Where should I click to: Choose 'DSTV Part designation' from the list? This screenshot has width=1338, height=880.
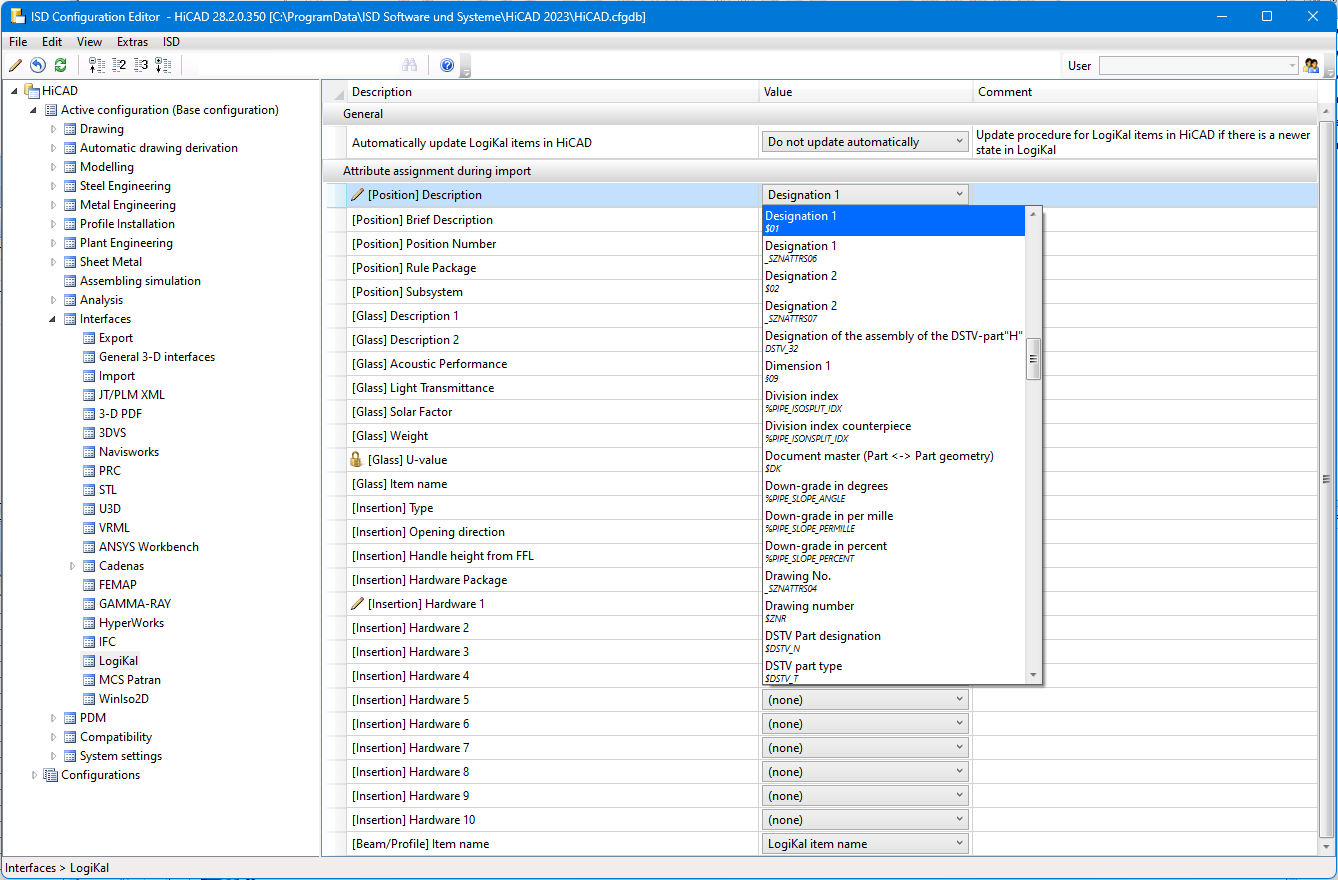pos(822,636)
